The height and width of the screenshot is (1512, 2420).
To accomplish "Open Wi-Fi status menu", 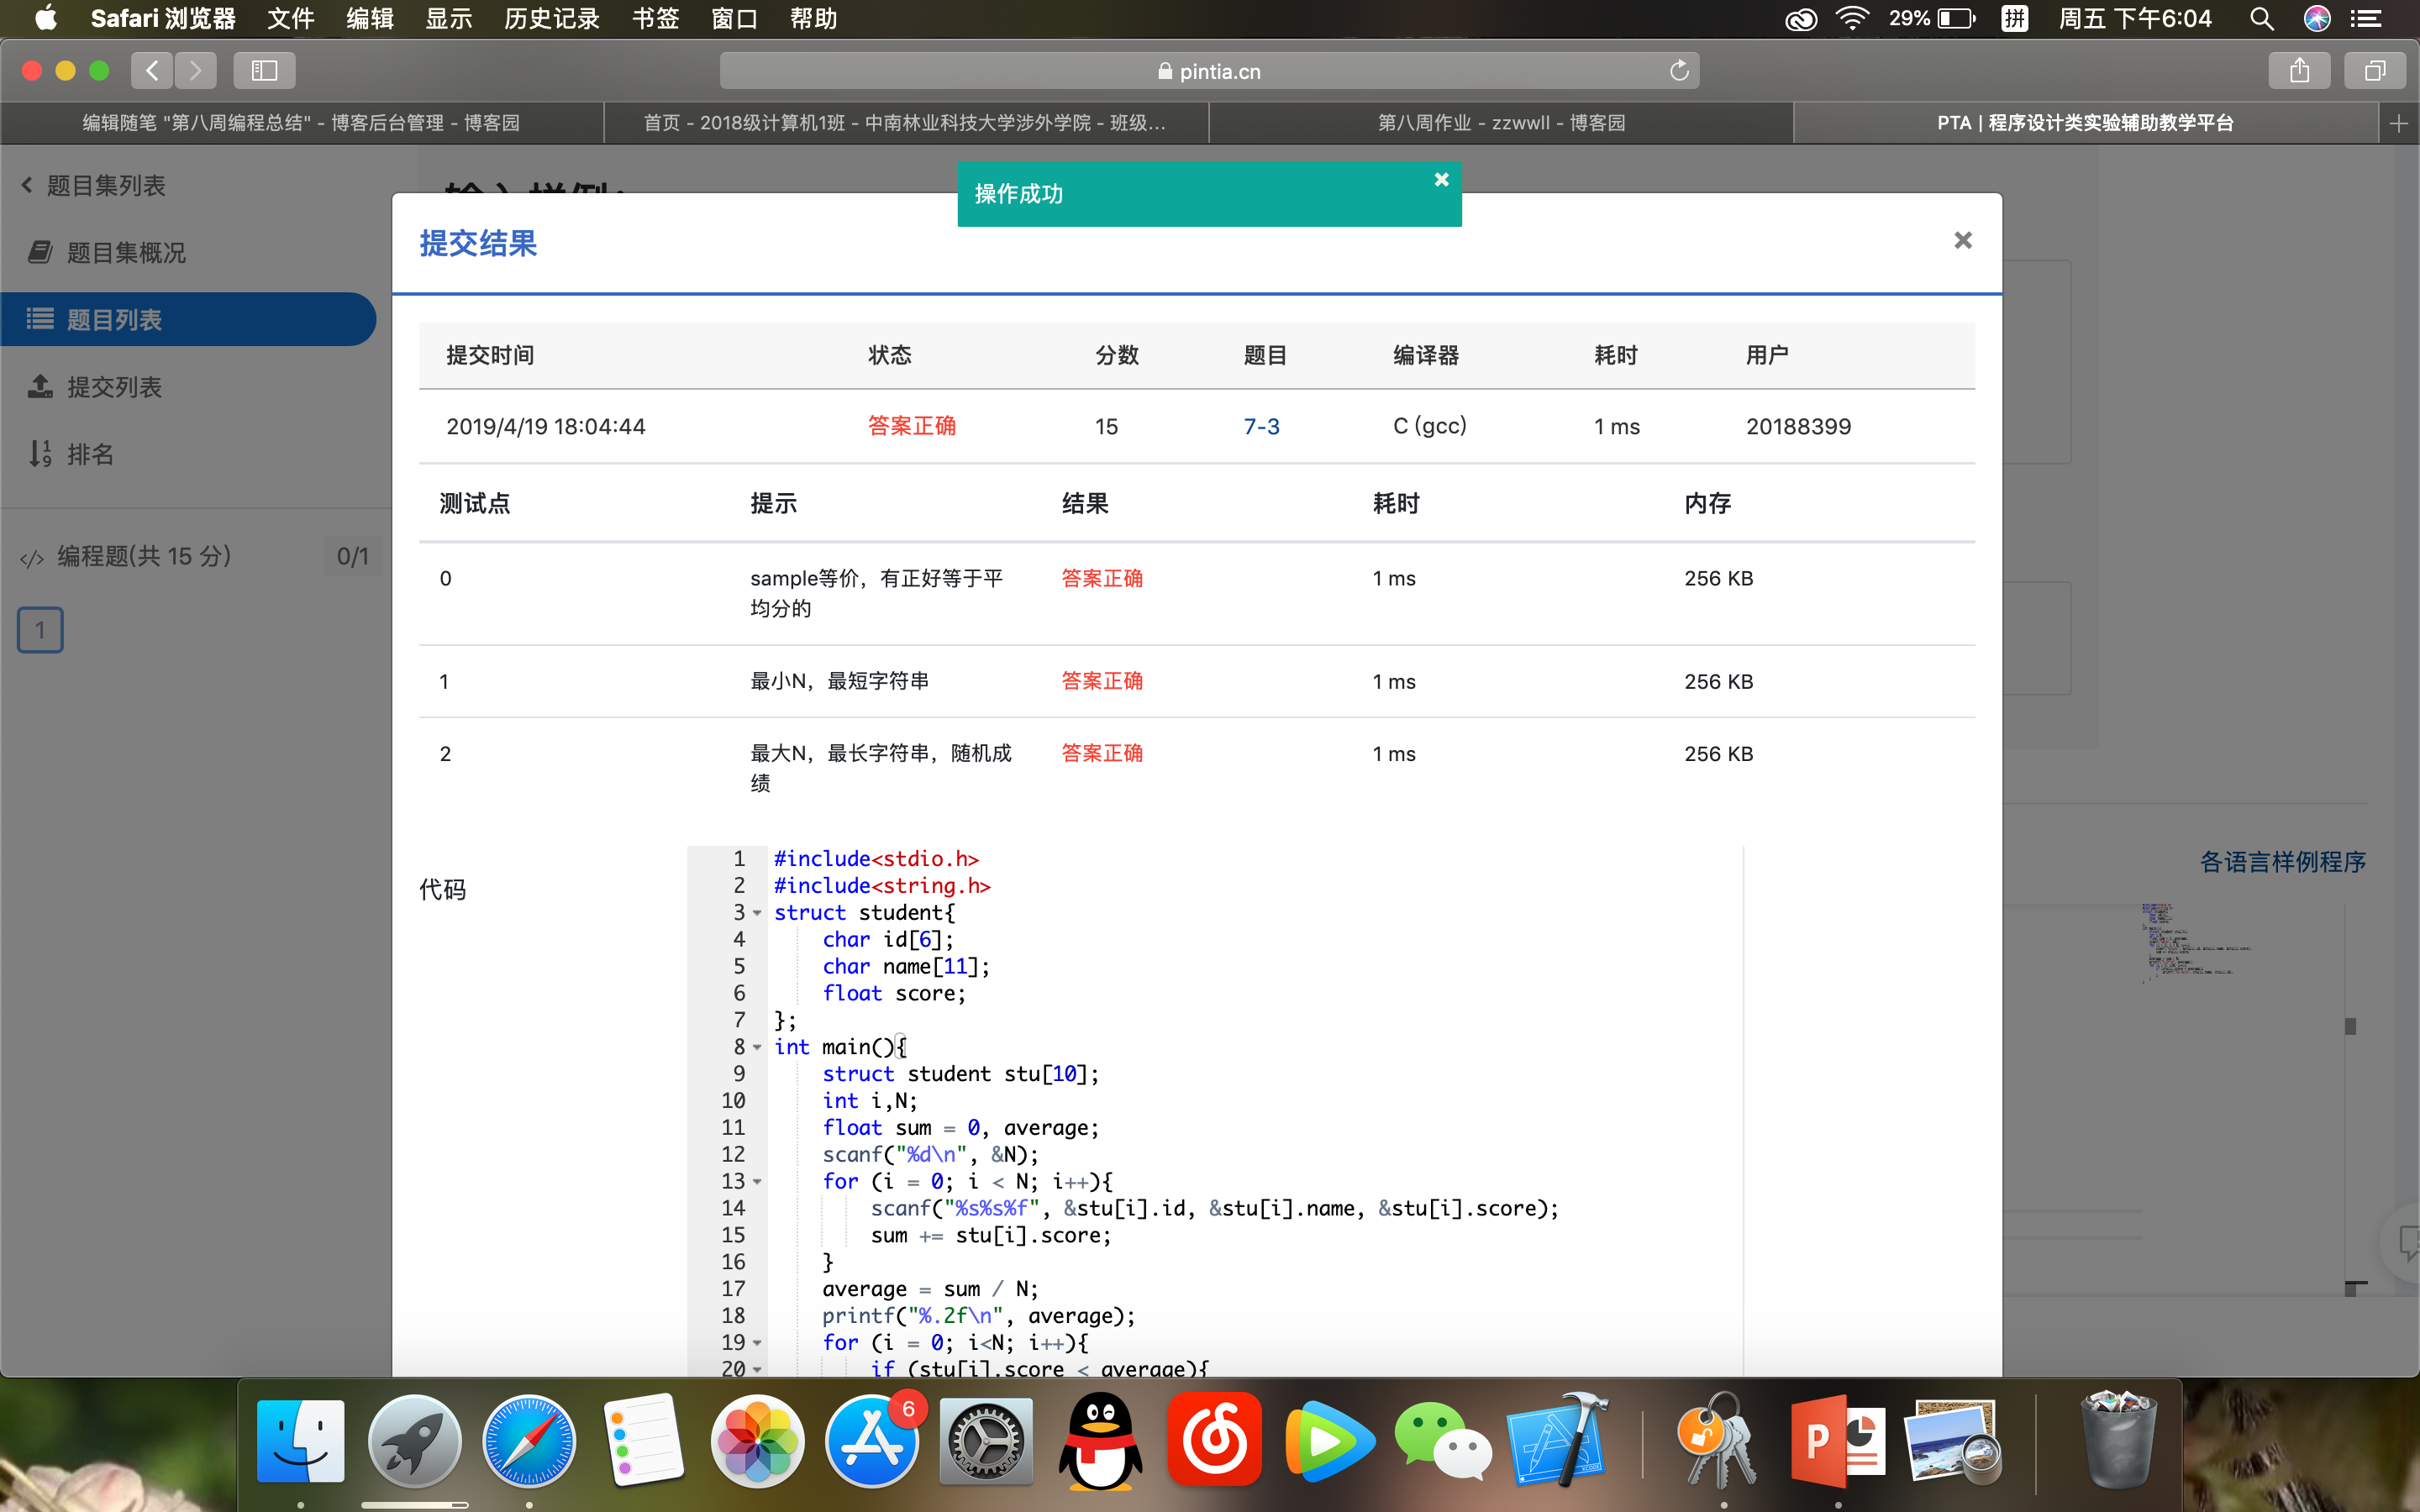I will click(x=1852, y=18).
